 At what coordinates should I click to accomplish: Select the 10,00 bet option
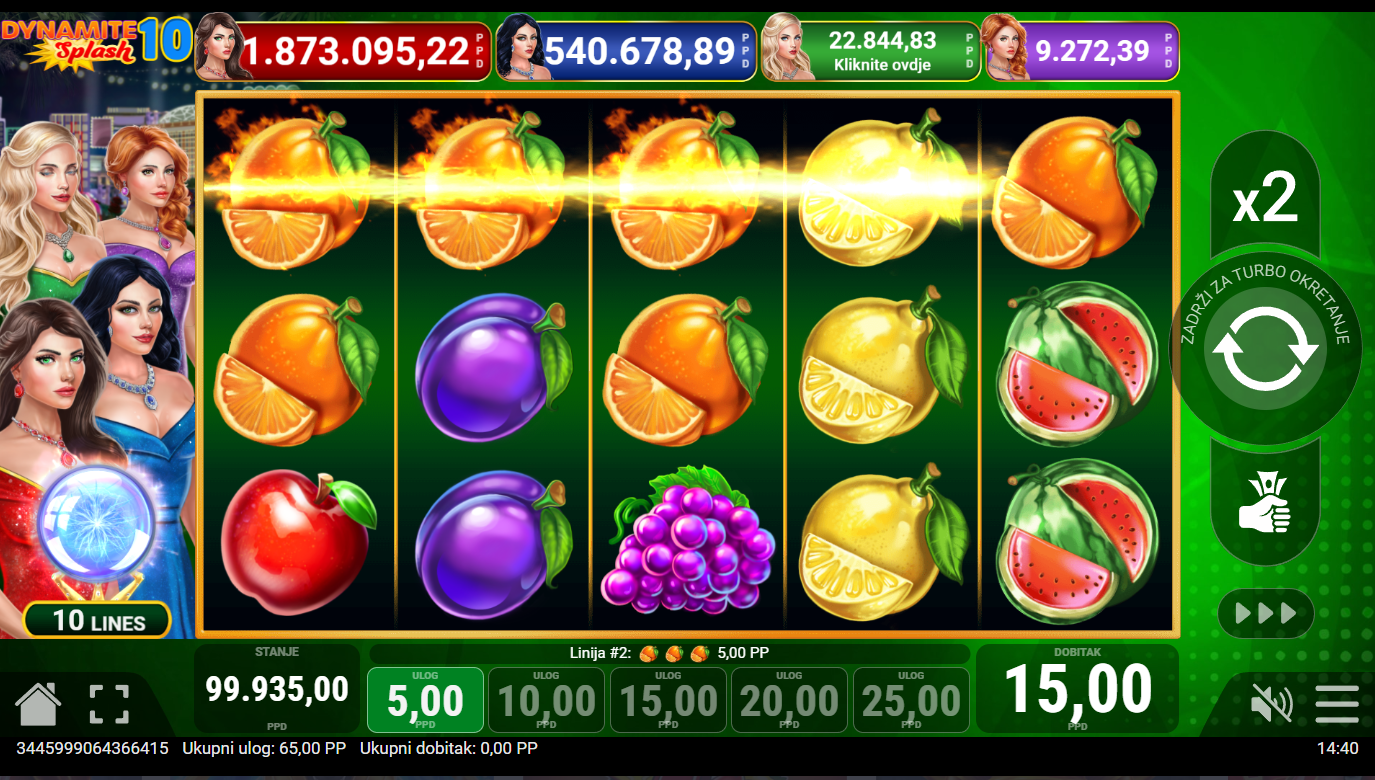[x=547, y=700]
